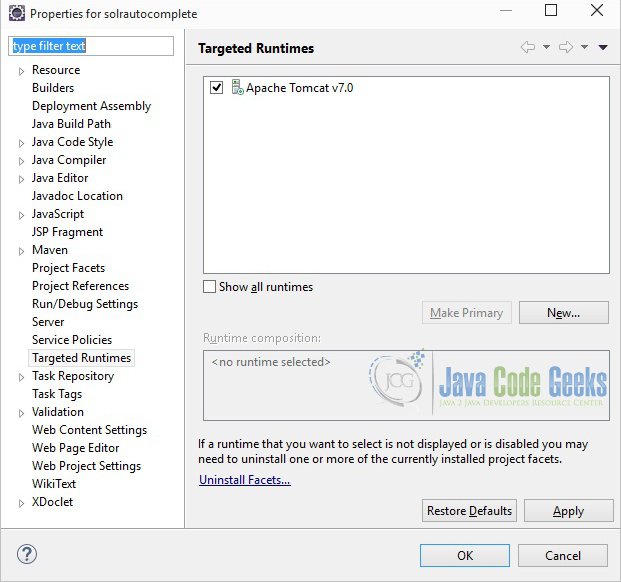The height and width of the screenshot is (582, 621).
Task: Expand the JavaScript node
Action: click(21, 215)
